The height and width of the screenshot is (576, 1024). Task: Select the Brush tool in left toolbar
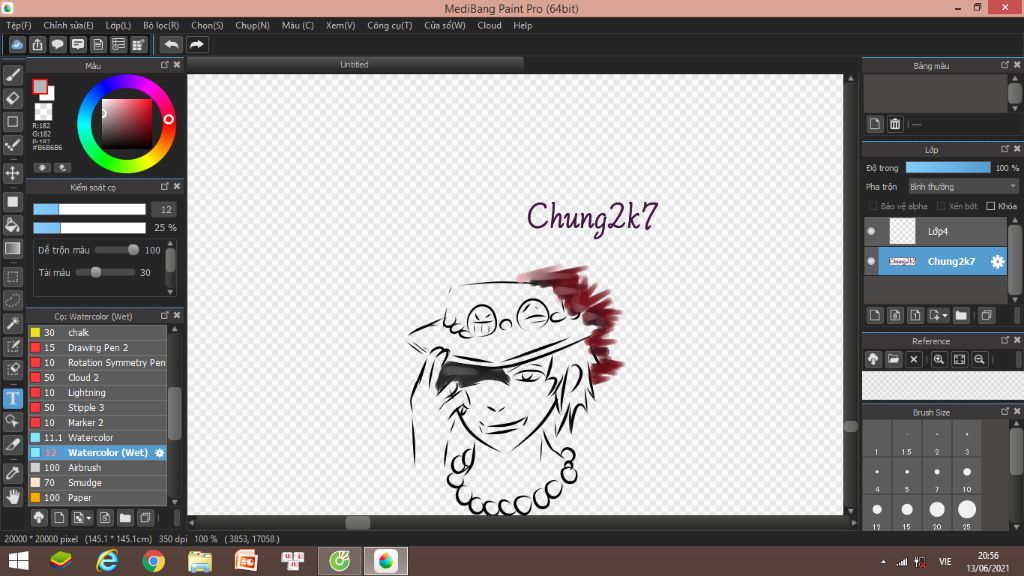[12, 75]
